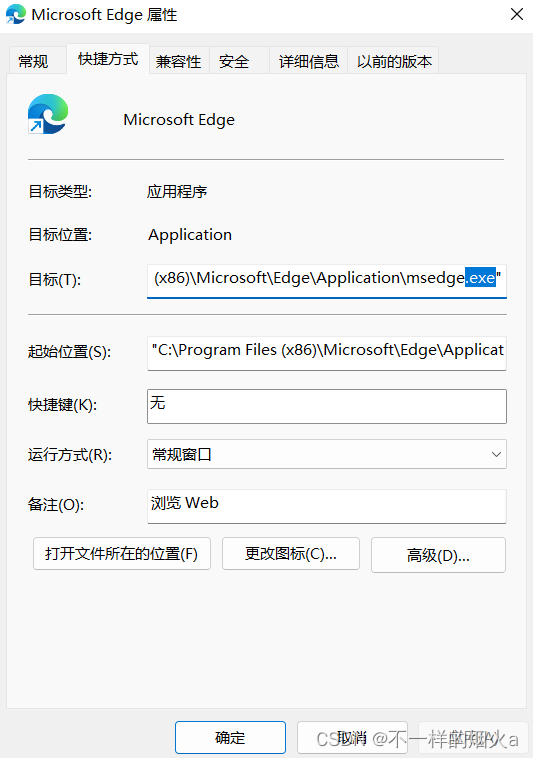This screenshot has height=758, width=533.
Task: Click the 更改图标(C)... button
Action: point(291,554)
